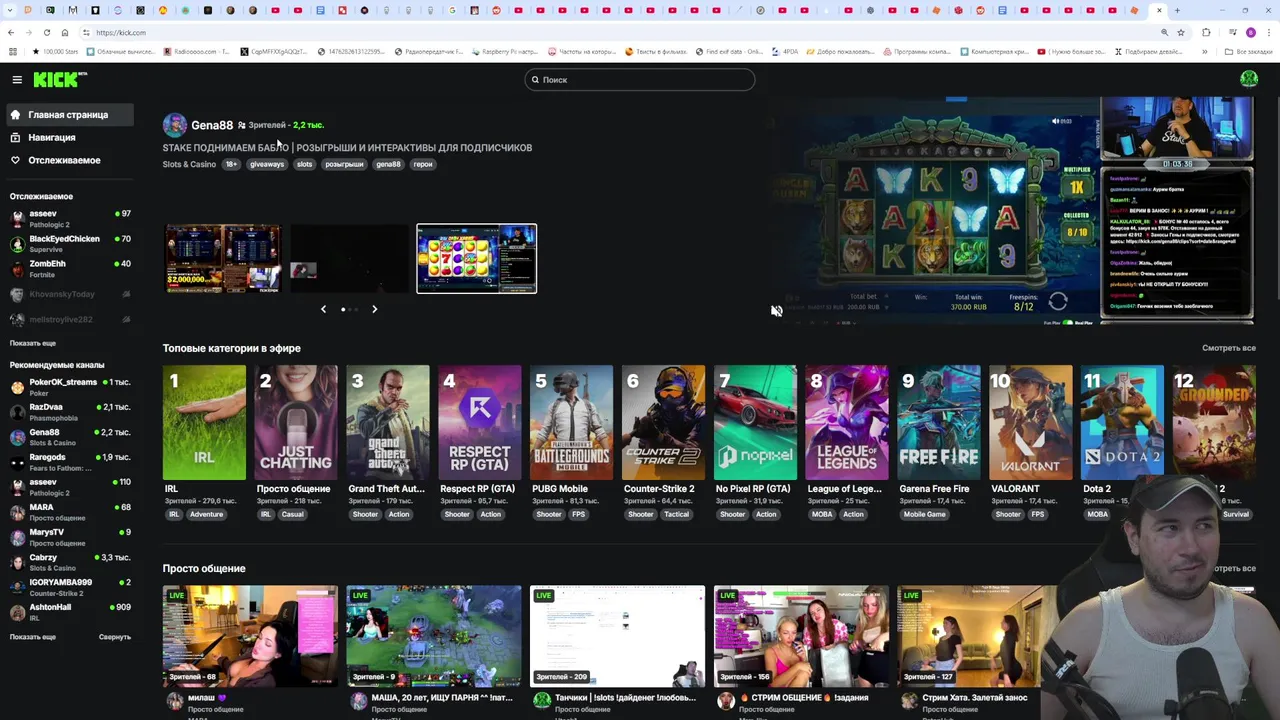
Task: Open AshtonHall recommended channel
Action: click(70, 612)
